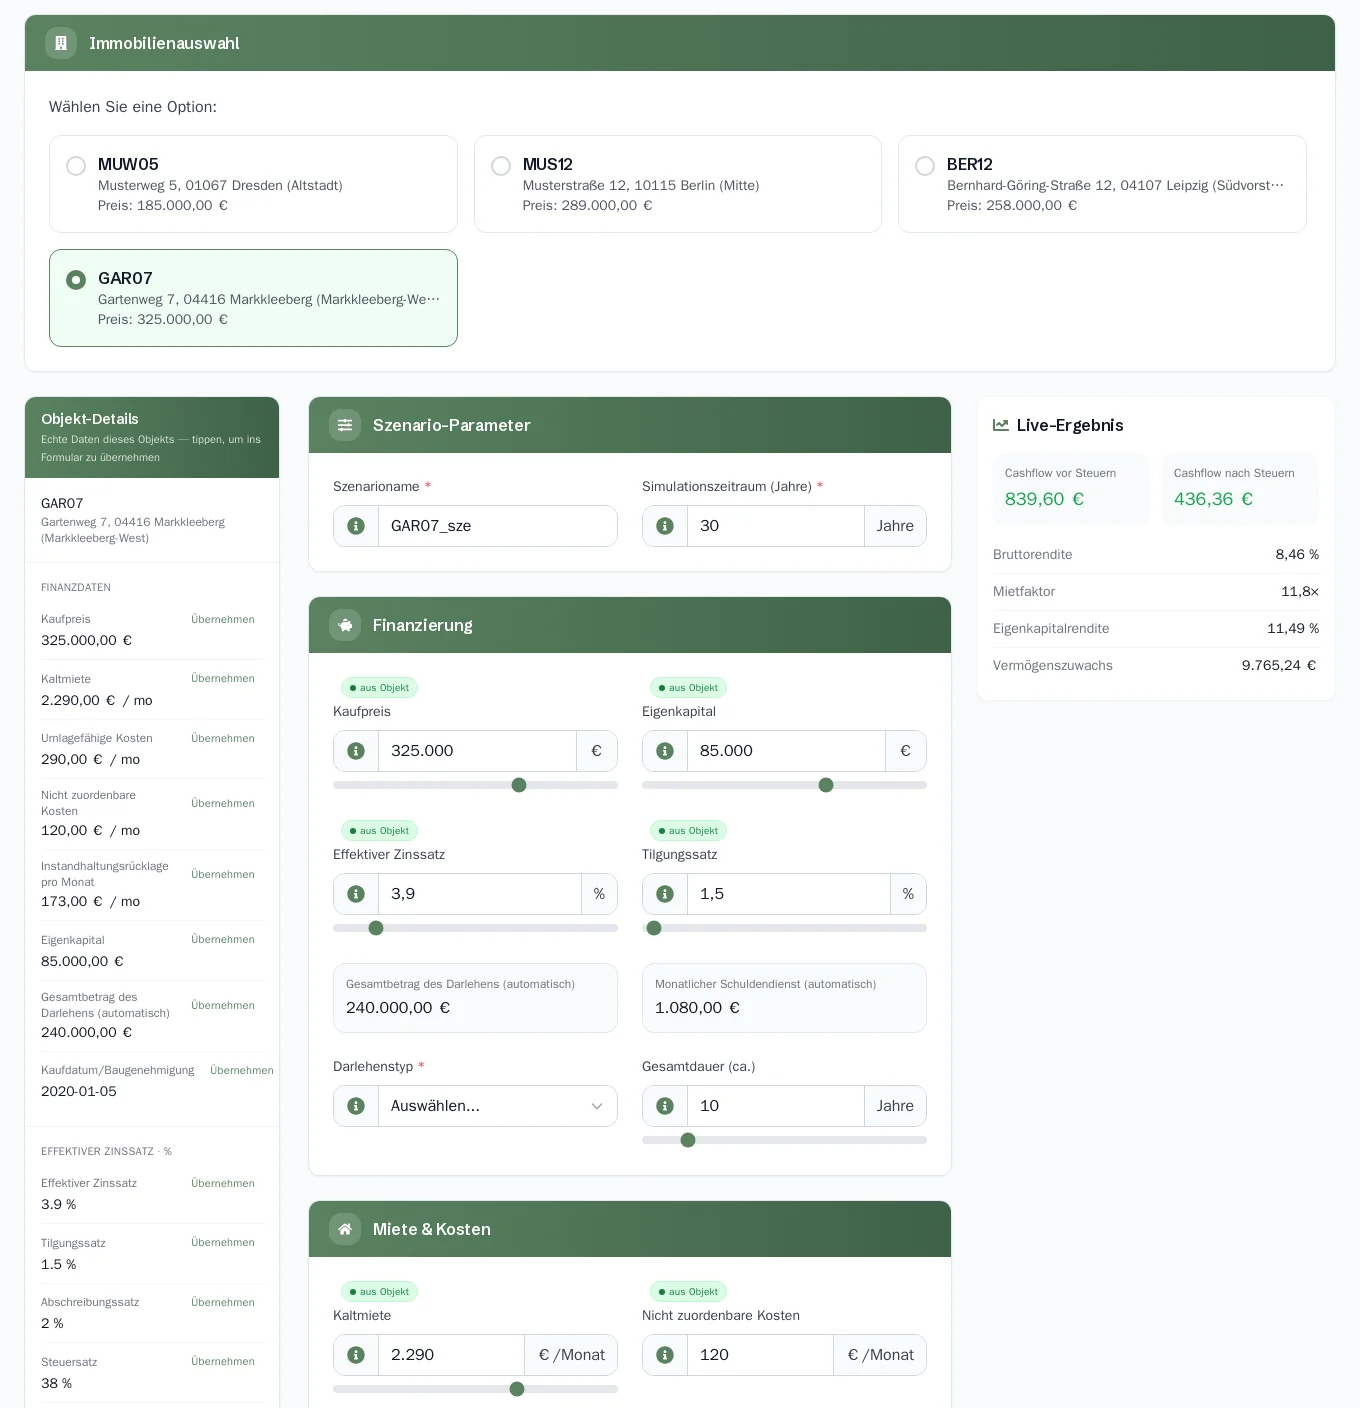This screenshot has height=1408, width=1360.
Task: Click the sliders icon in Szenario-Parameter header
Action: (345, 425)
